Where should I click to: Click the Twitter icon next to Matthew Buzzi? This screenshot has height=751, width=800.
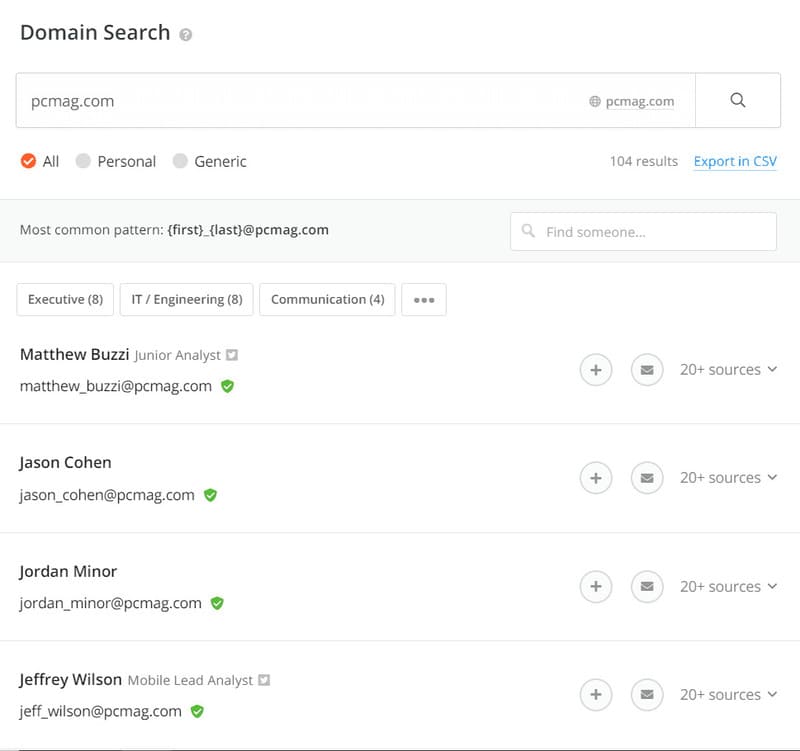(x=233, y=354)
